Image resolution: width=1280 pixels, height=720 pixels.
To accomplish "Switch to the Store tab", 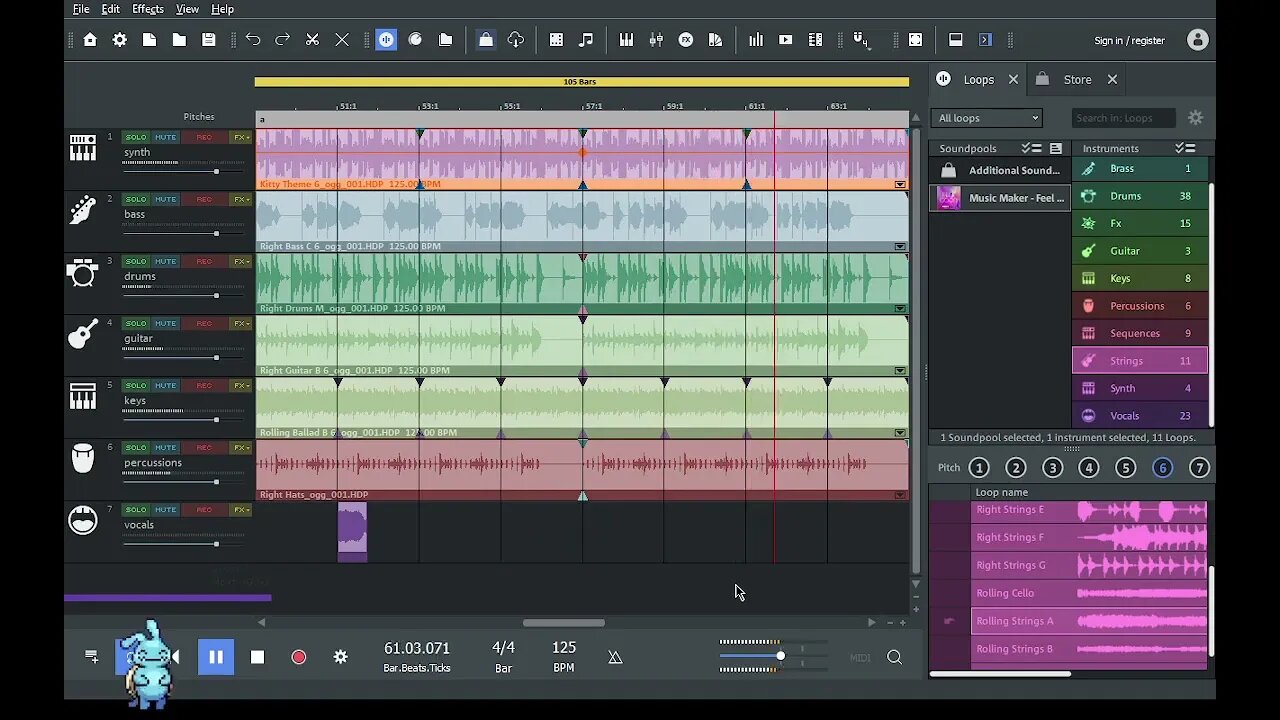I will [1077, 79].
